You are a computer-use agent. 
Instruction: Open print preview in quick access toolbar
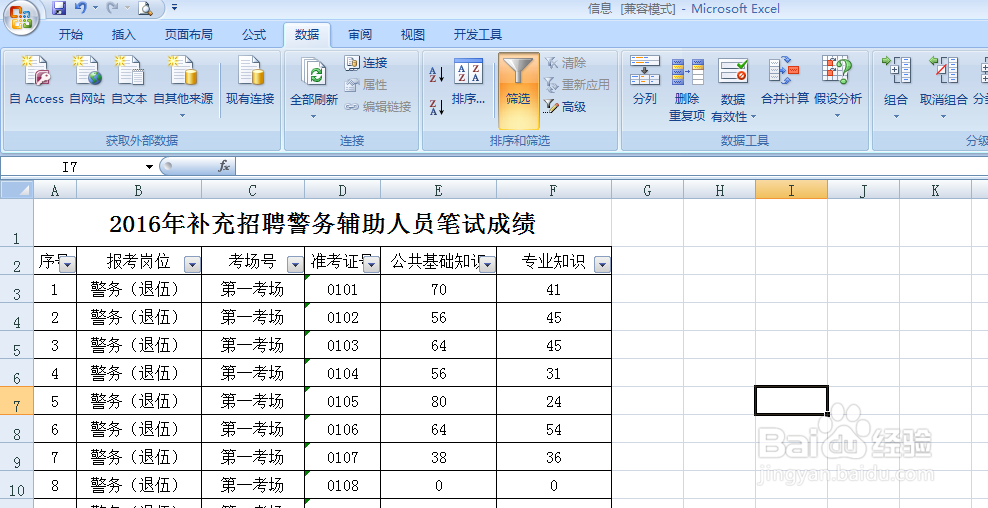(x=145, y=8)
